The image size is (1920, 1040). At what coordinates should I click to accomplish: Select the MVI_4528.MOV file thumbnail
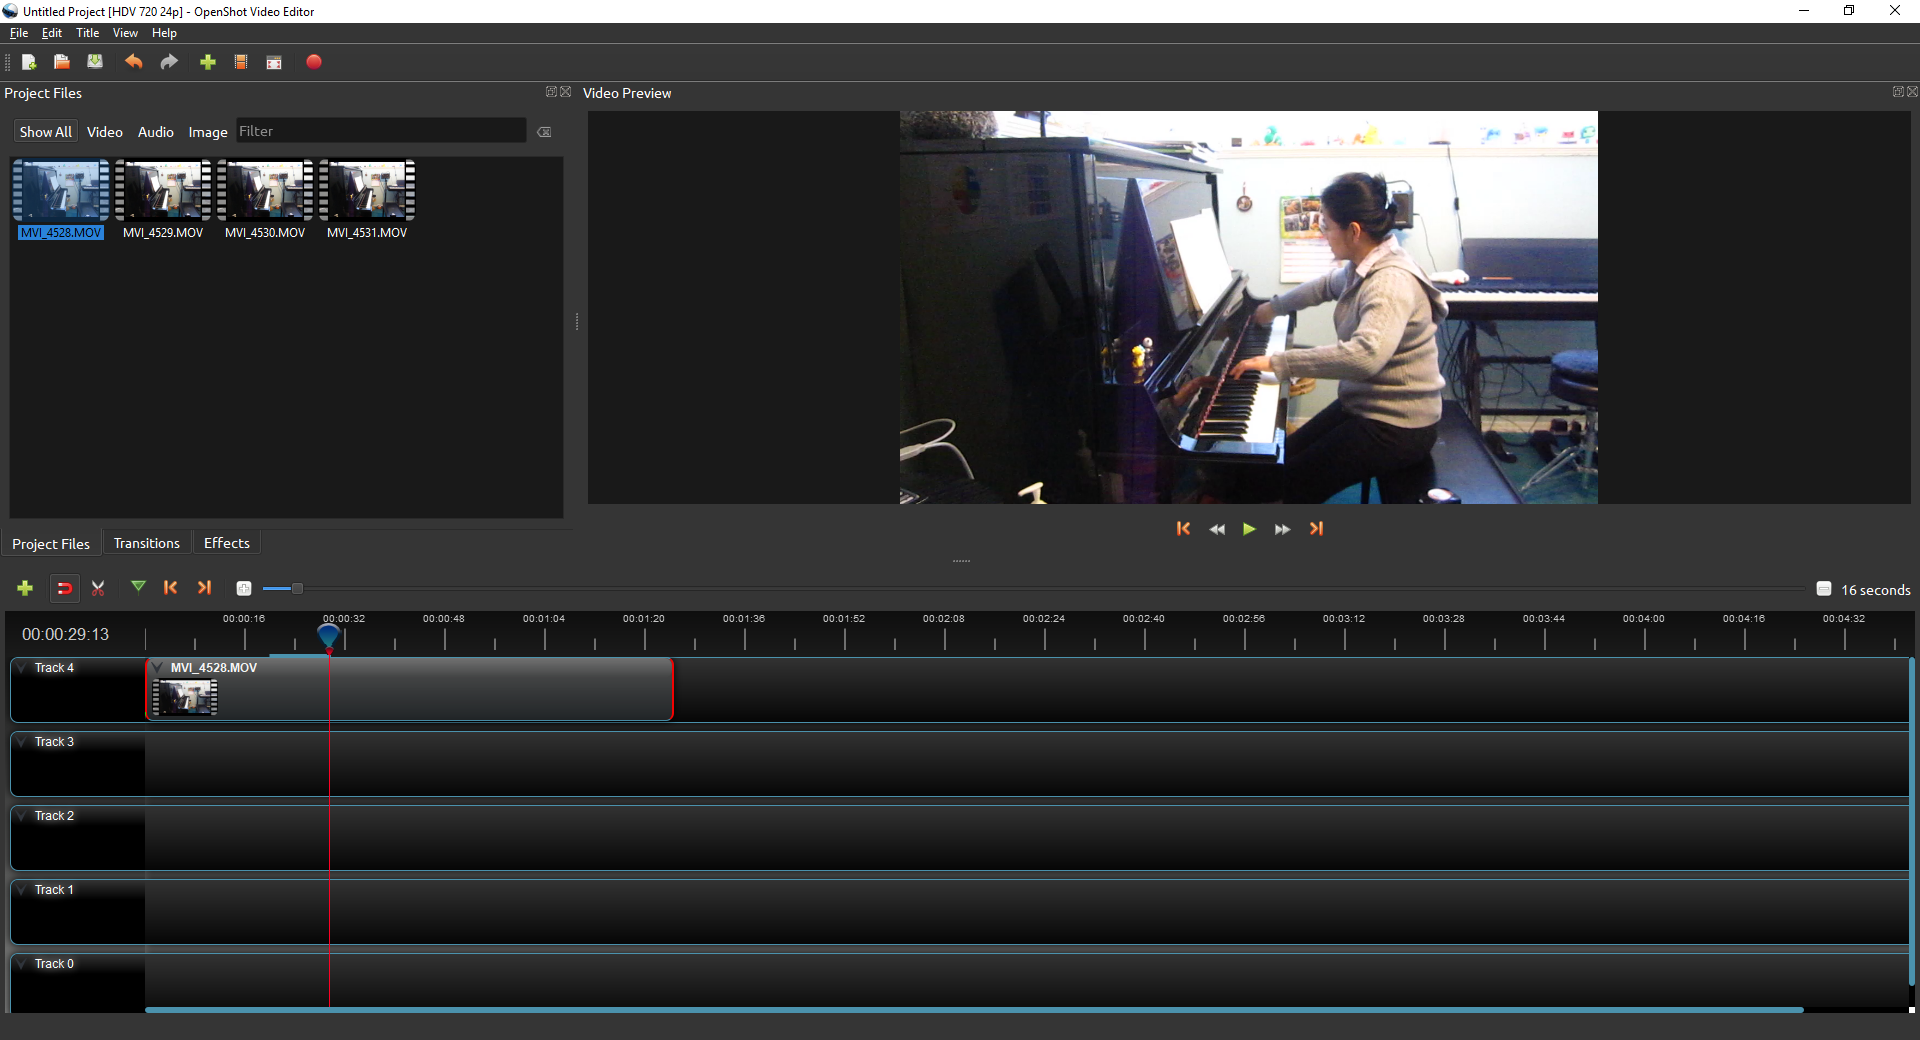tap(61, 200)
